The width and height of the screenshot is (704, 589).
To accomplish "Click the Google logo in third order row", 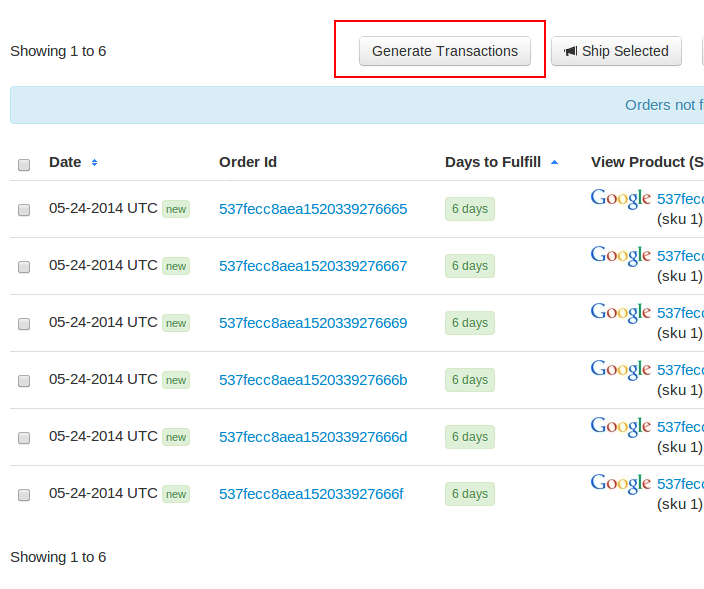I will click(x=620, y=313).
